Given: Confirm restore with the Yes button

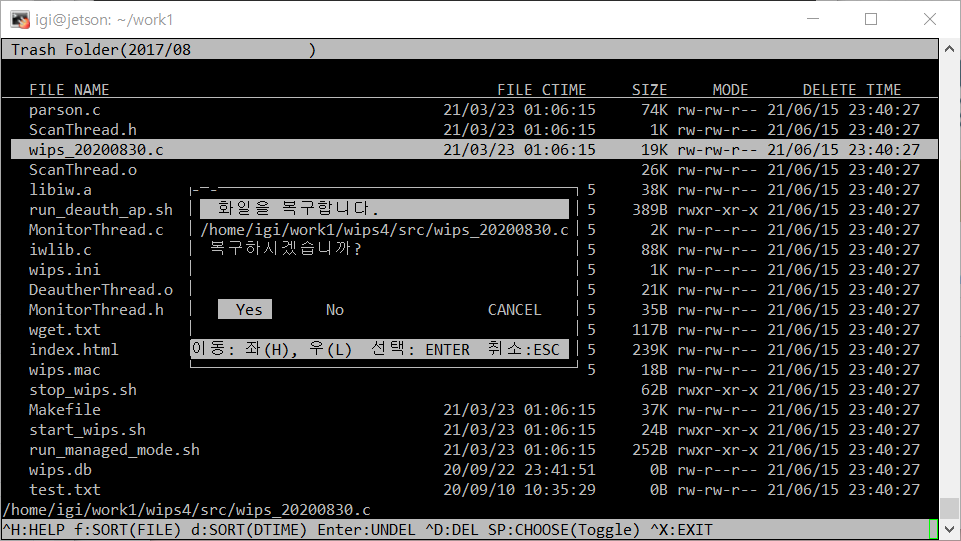Looking at the screenshot, I should click(x=245, y=309).
